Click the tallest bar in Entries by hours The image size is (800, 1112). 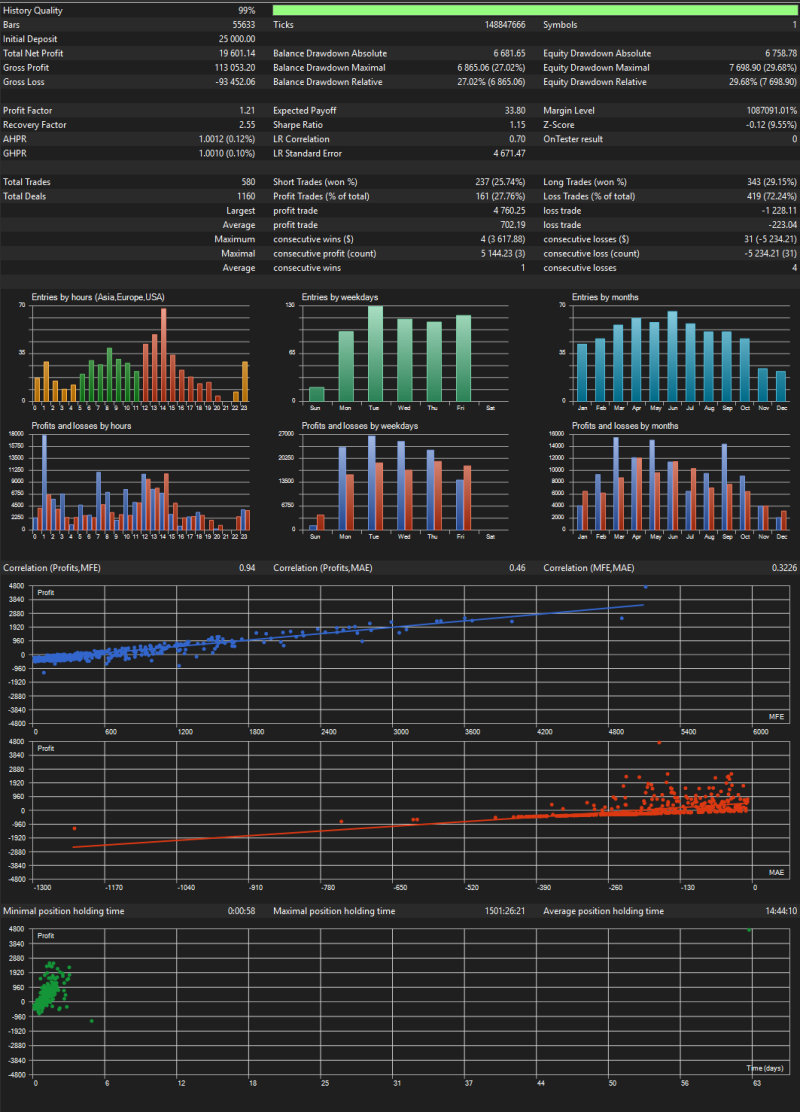(164, 355)
